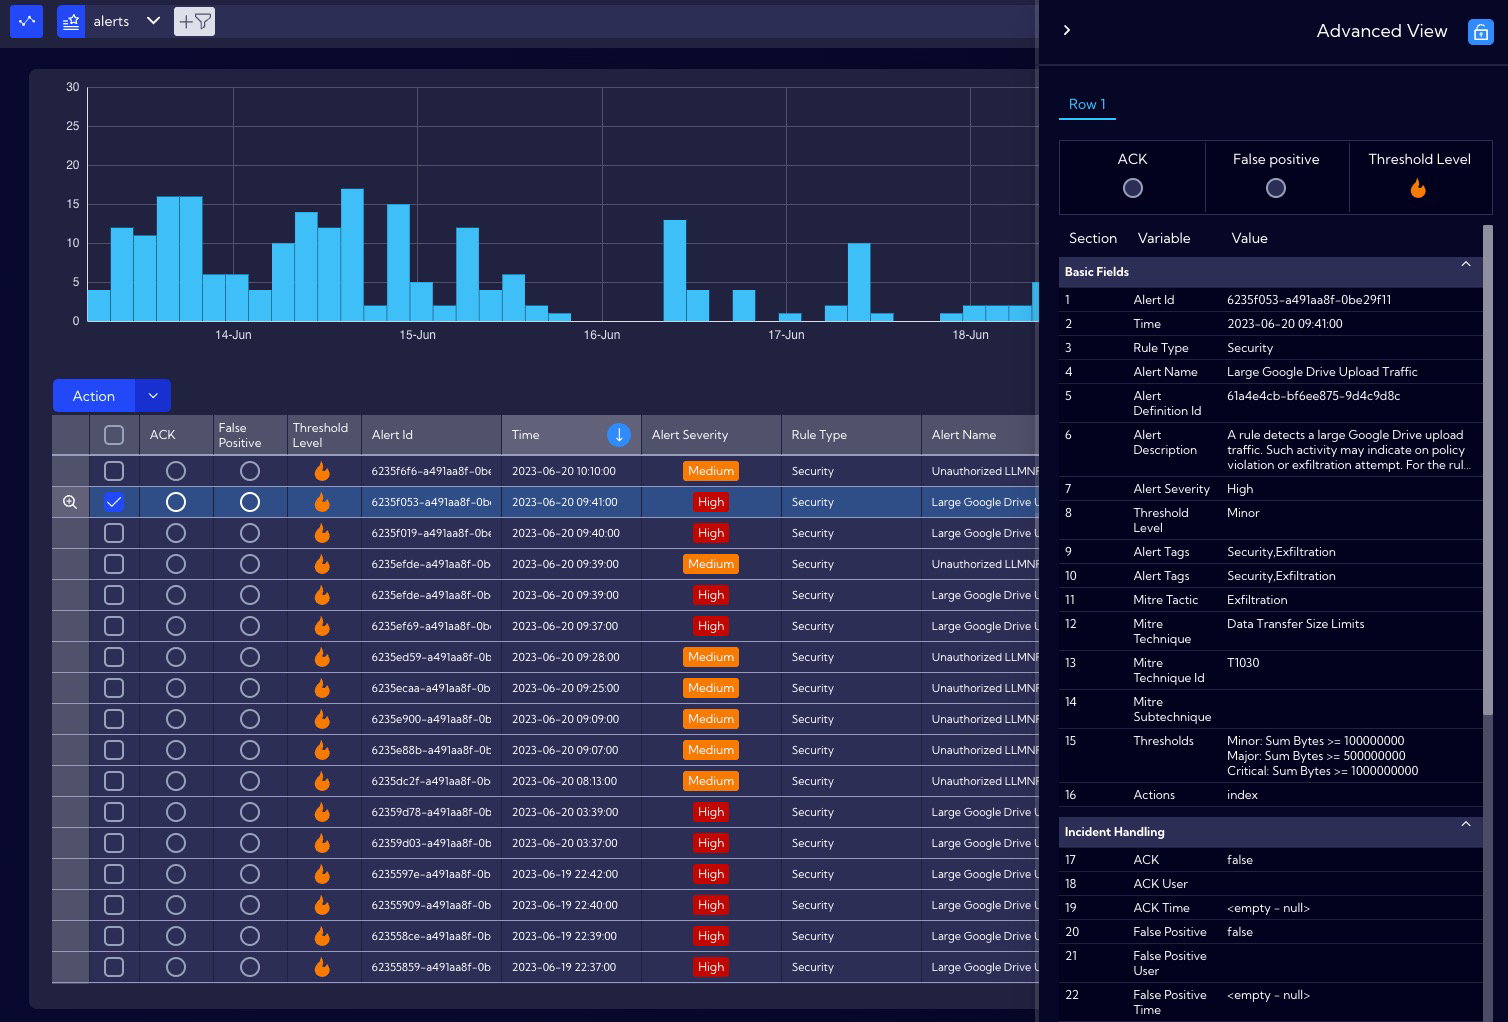Click the flame icon for alert 6235e88b

coord(322,750)
